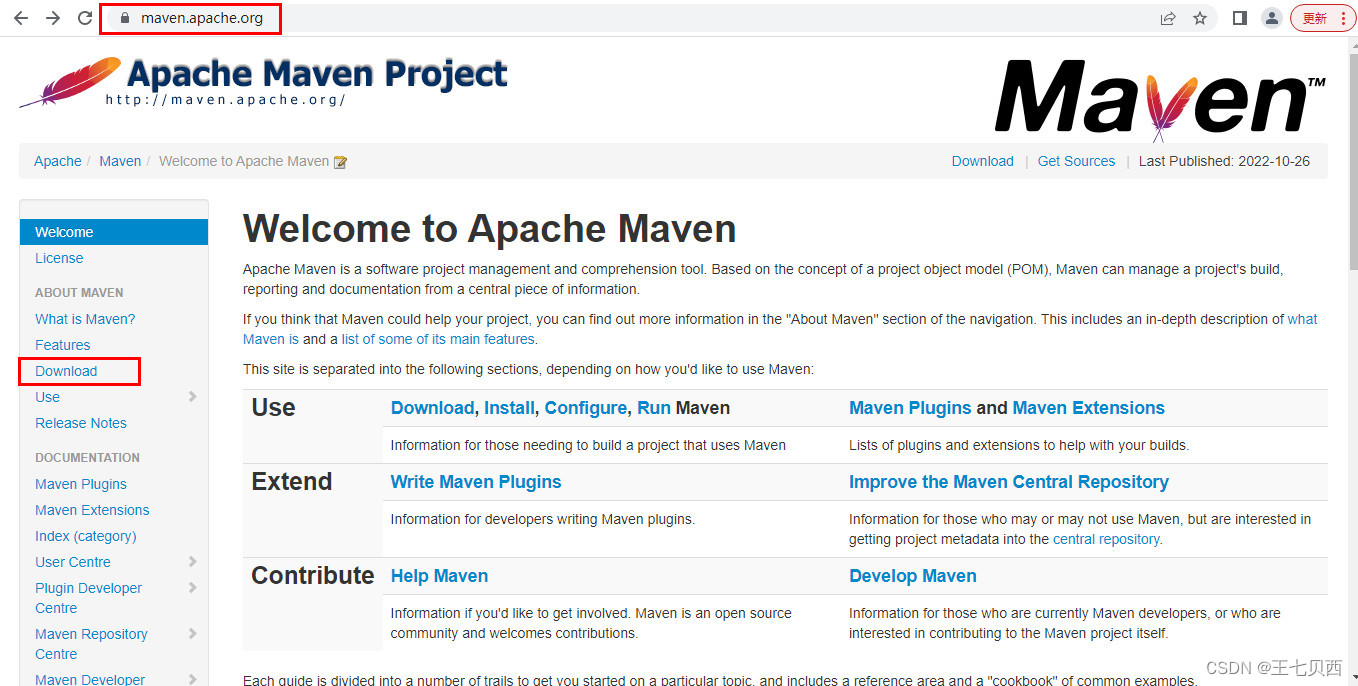This screenshot has height=686, width=1358.
Task: Open Release Notes in the sidebar
Action: [81, 423]
